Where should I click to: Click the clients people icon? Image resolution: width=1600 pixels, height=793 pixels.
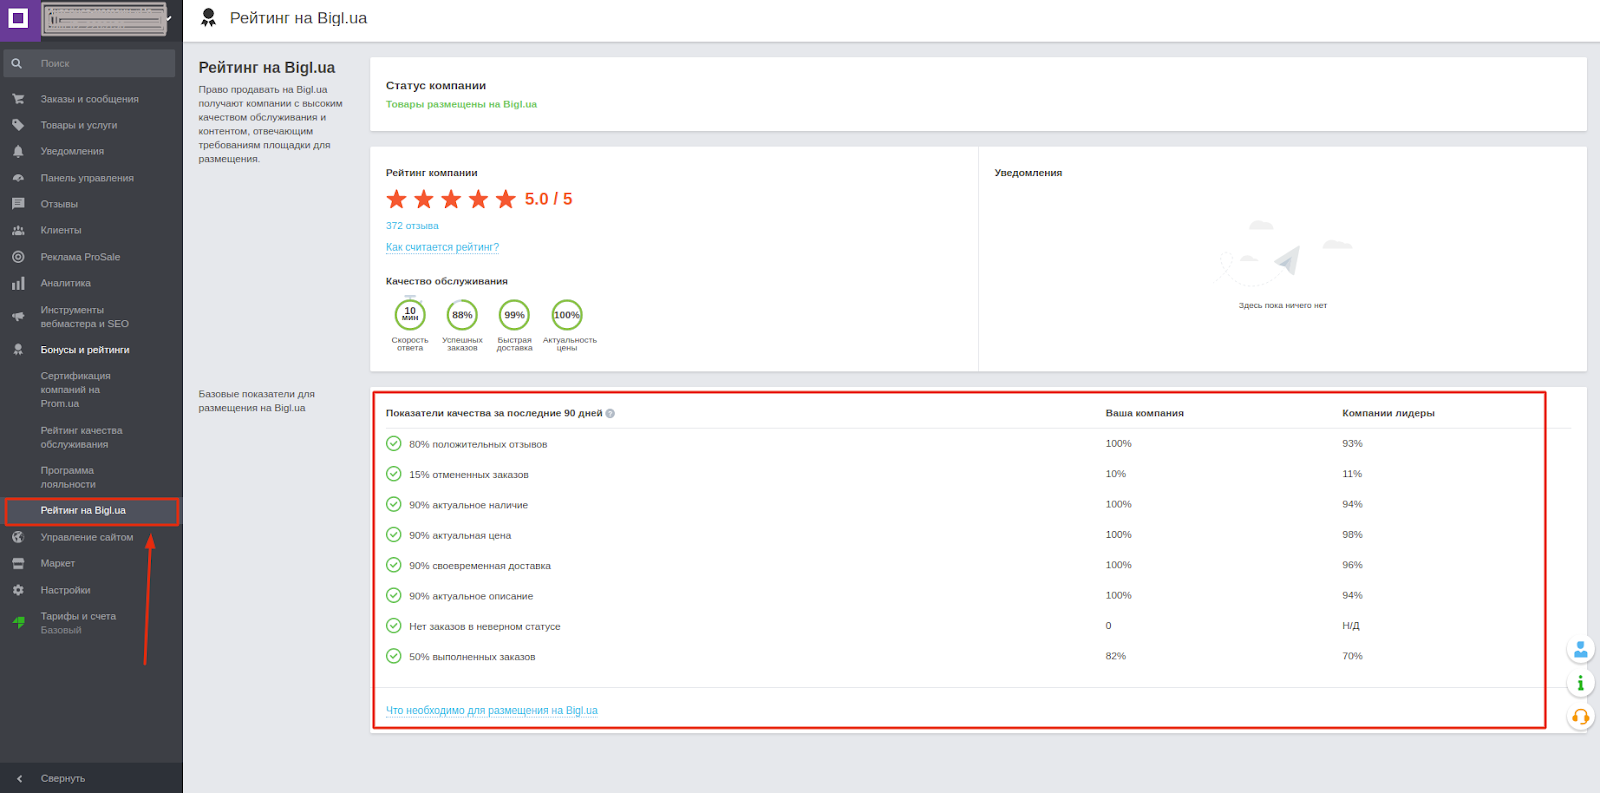[x=18, y=230]
